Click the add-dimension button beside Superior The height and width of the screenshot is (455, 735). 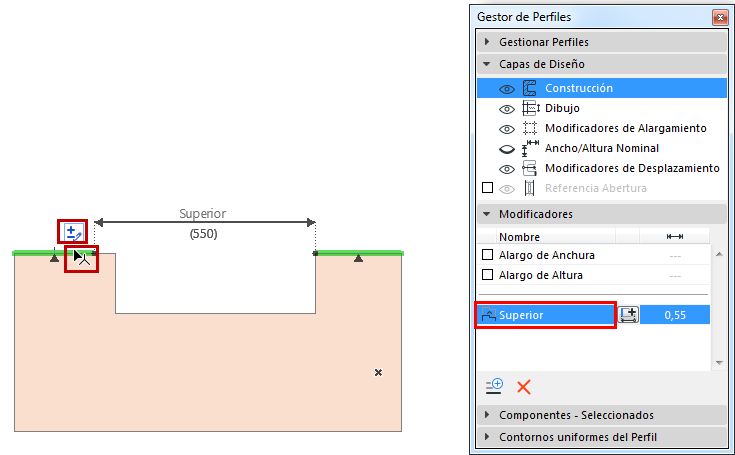tap(628, 314)
